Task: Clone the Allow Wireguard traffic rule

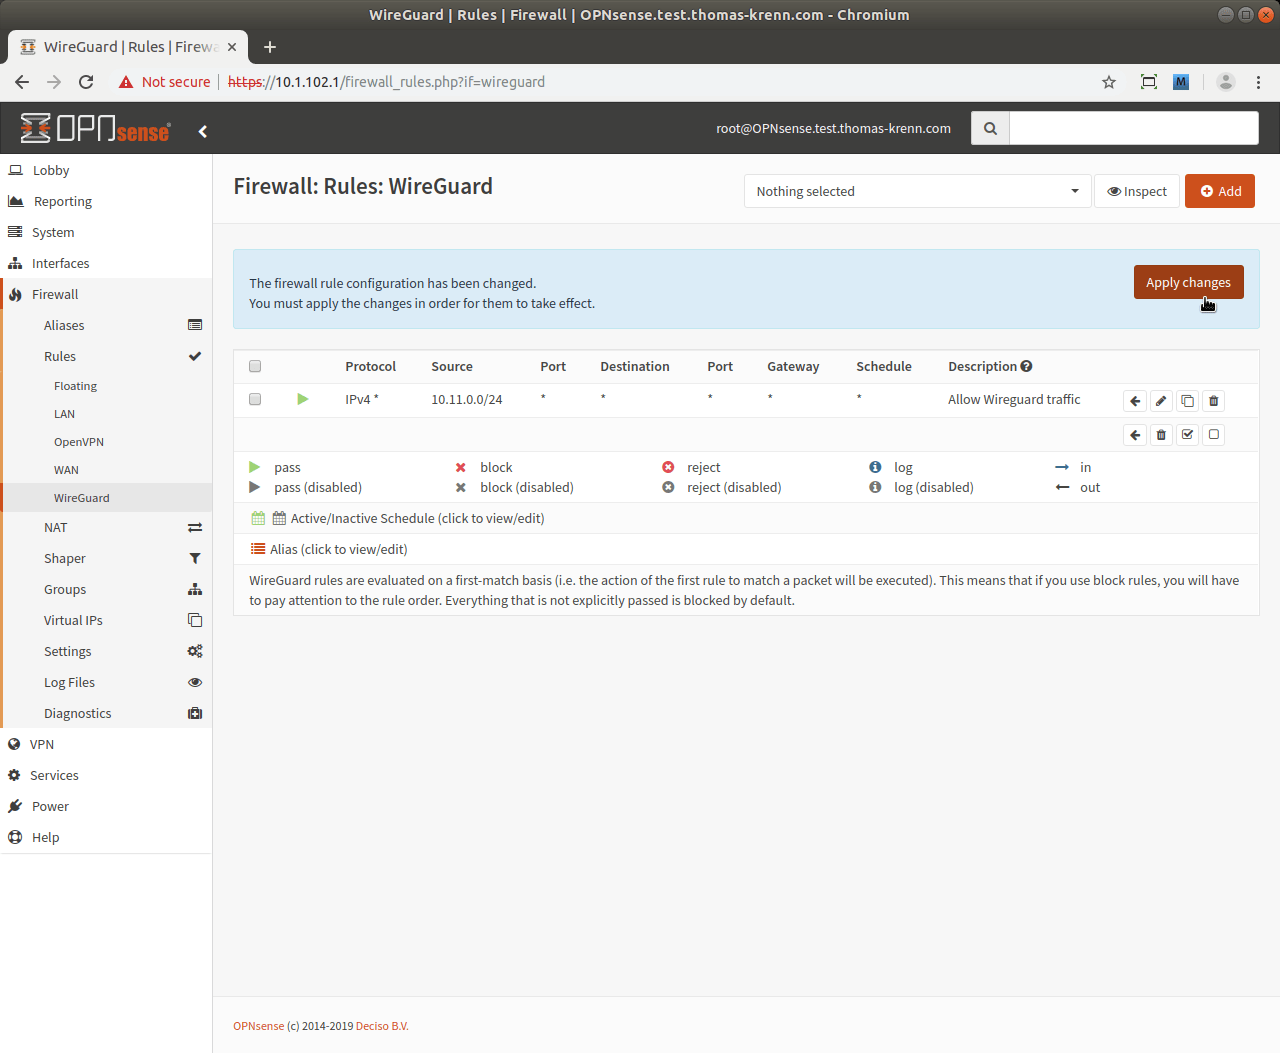Action: coord(1187,401)
